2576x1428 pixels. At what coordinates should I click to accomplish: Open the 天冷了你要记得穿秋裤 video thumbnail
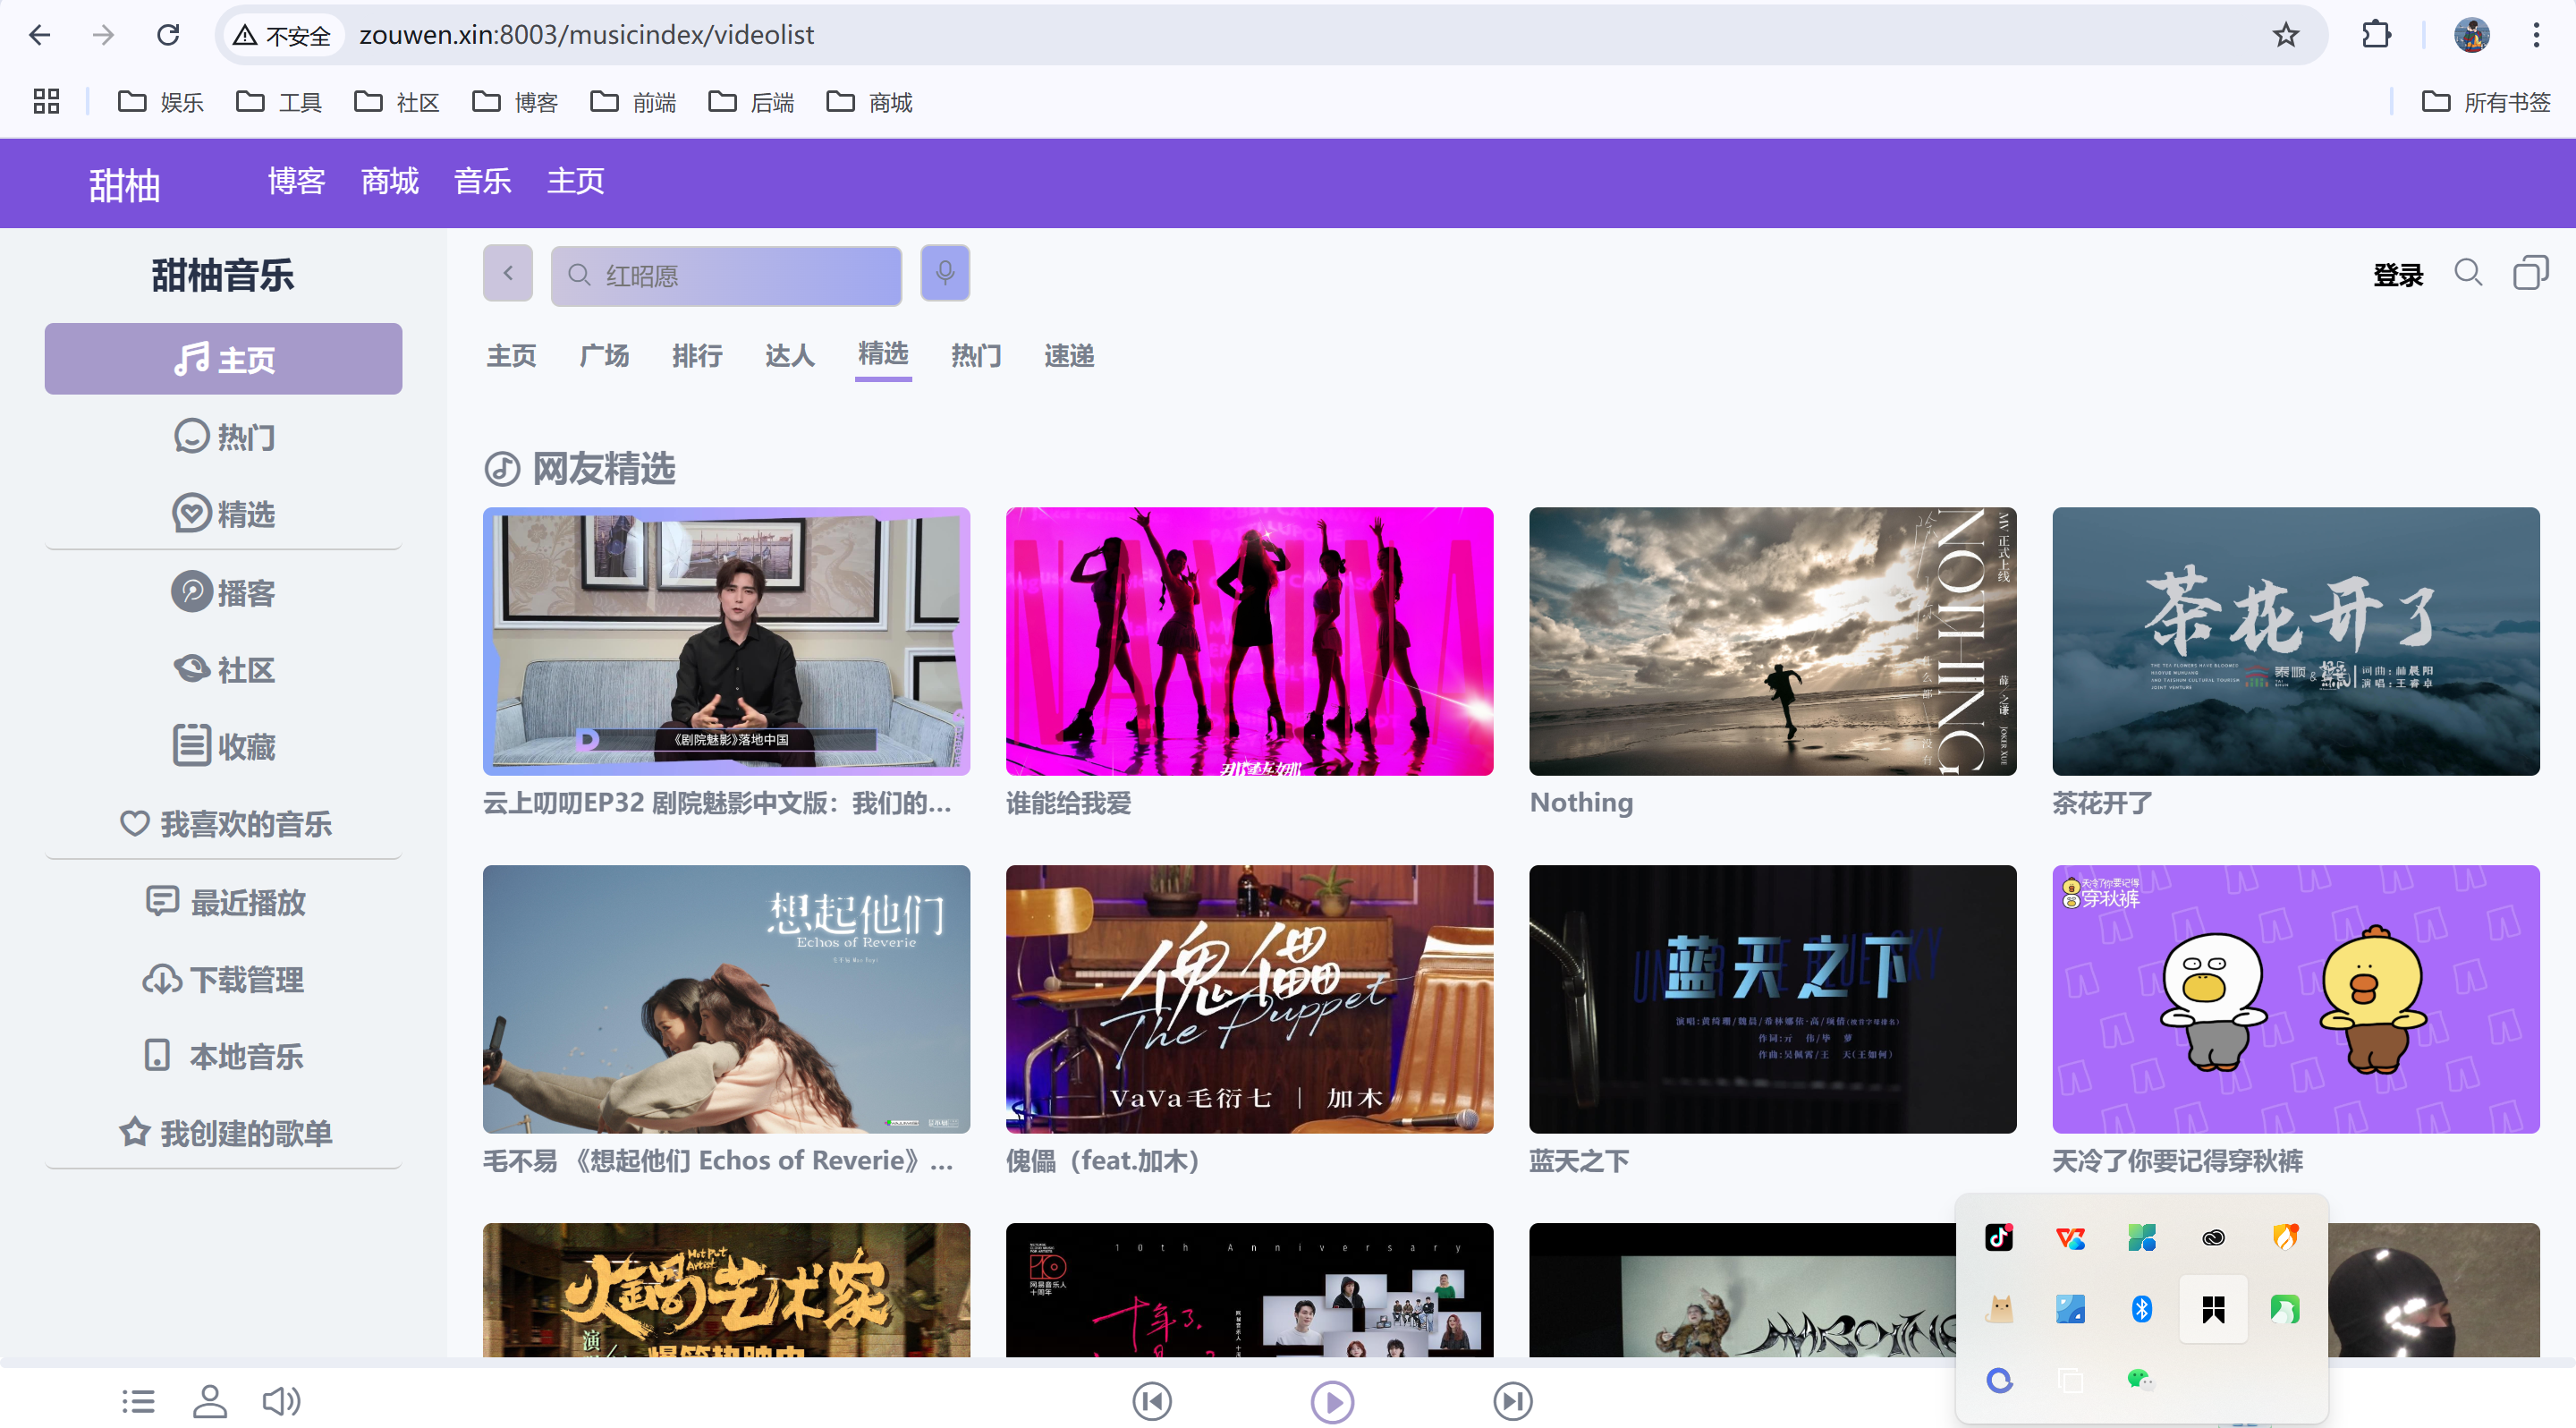[2295, 999]
